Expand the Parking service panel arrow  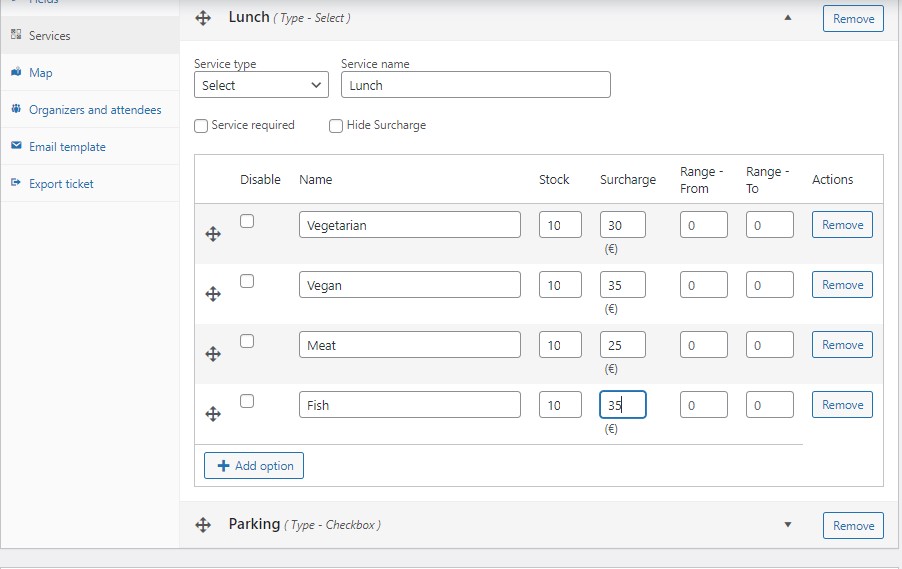point(787,525)
